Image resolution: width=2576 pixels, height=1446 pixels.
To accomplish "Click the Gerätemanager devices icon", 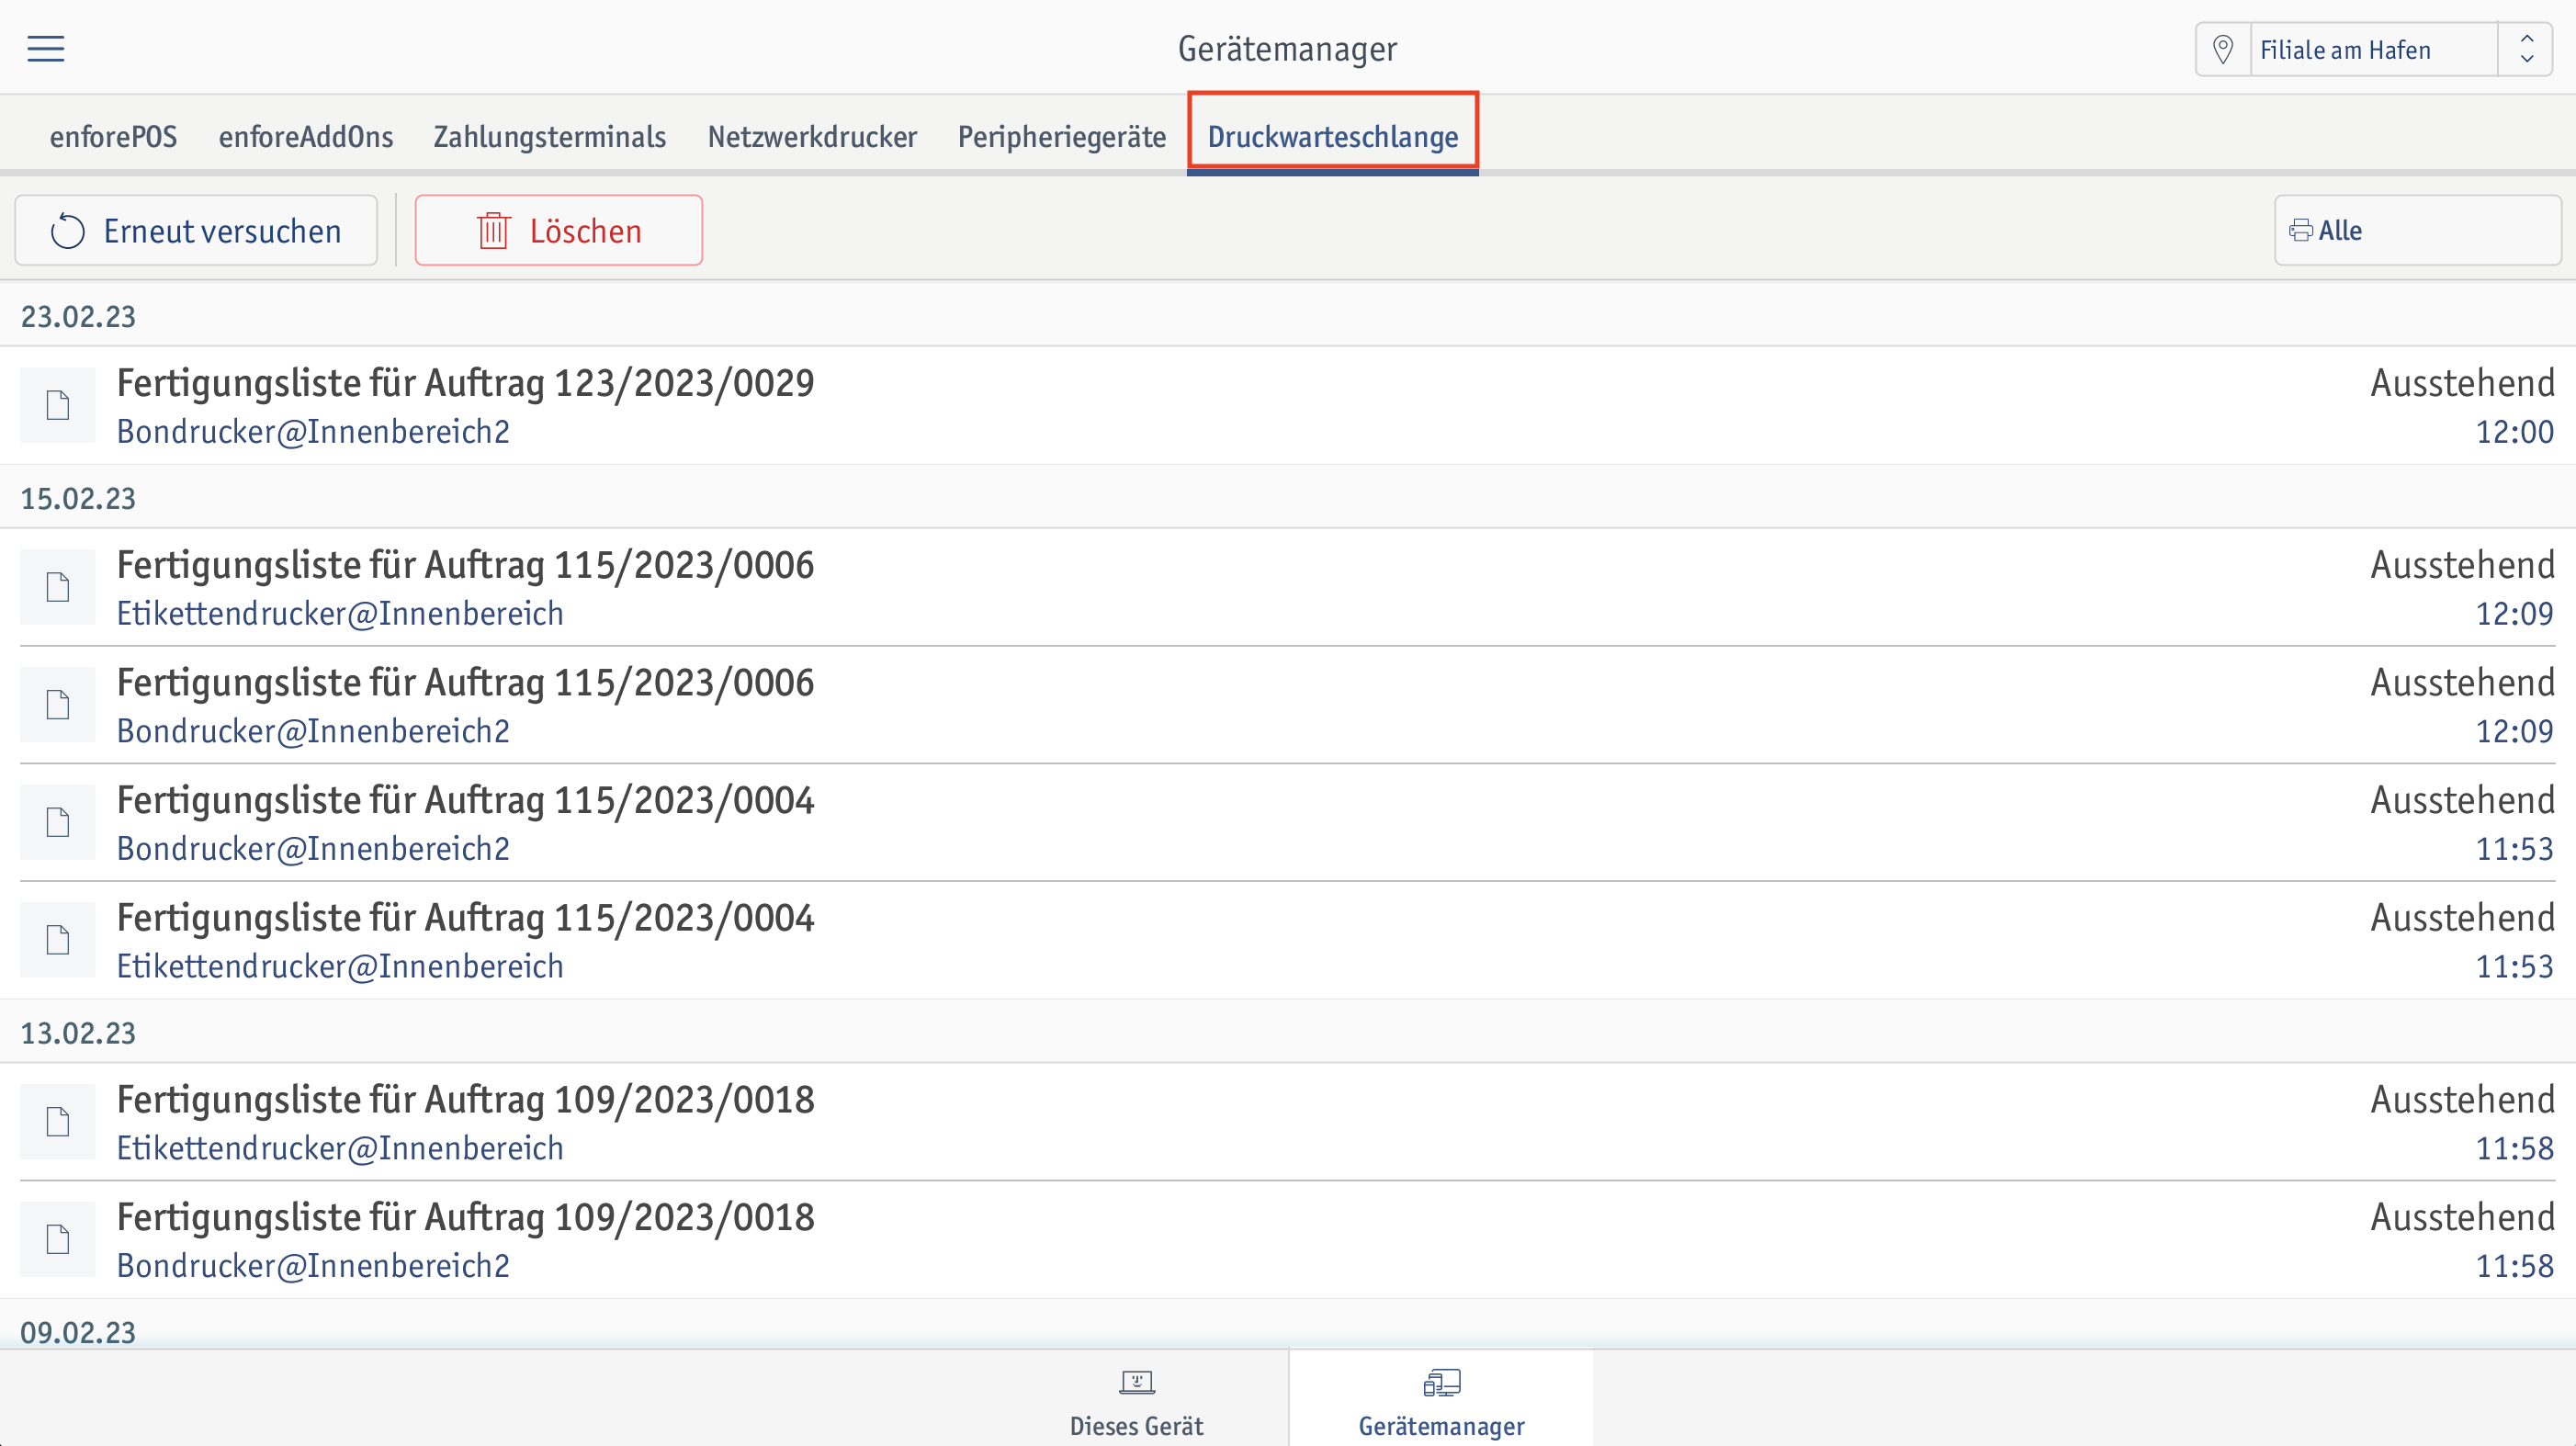I will click(1441, 1383).
